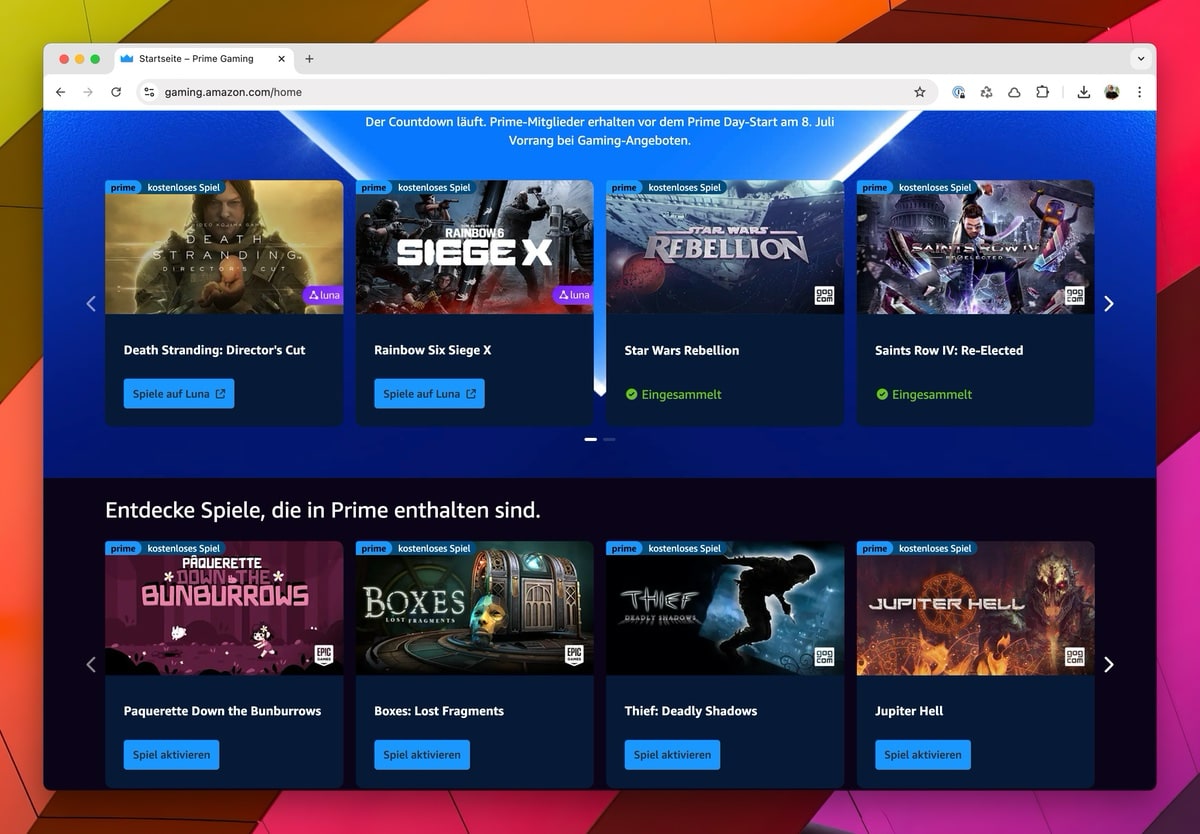The image size is (1200, 834).
Task: Open the Chrome profile avatar
Action: pos(1112,92)
